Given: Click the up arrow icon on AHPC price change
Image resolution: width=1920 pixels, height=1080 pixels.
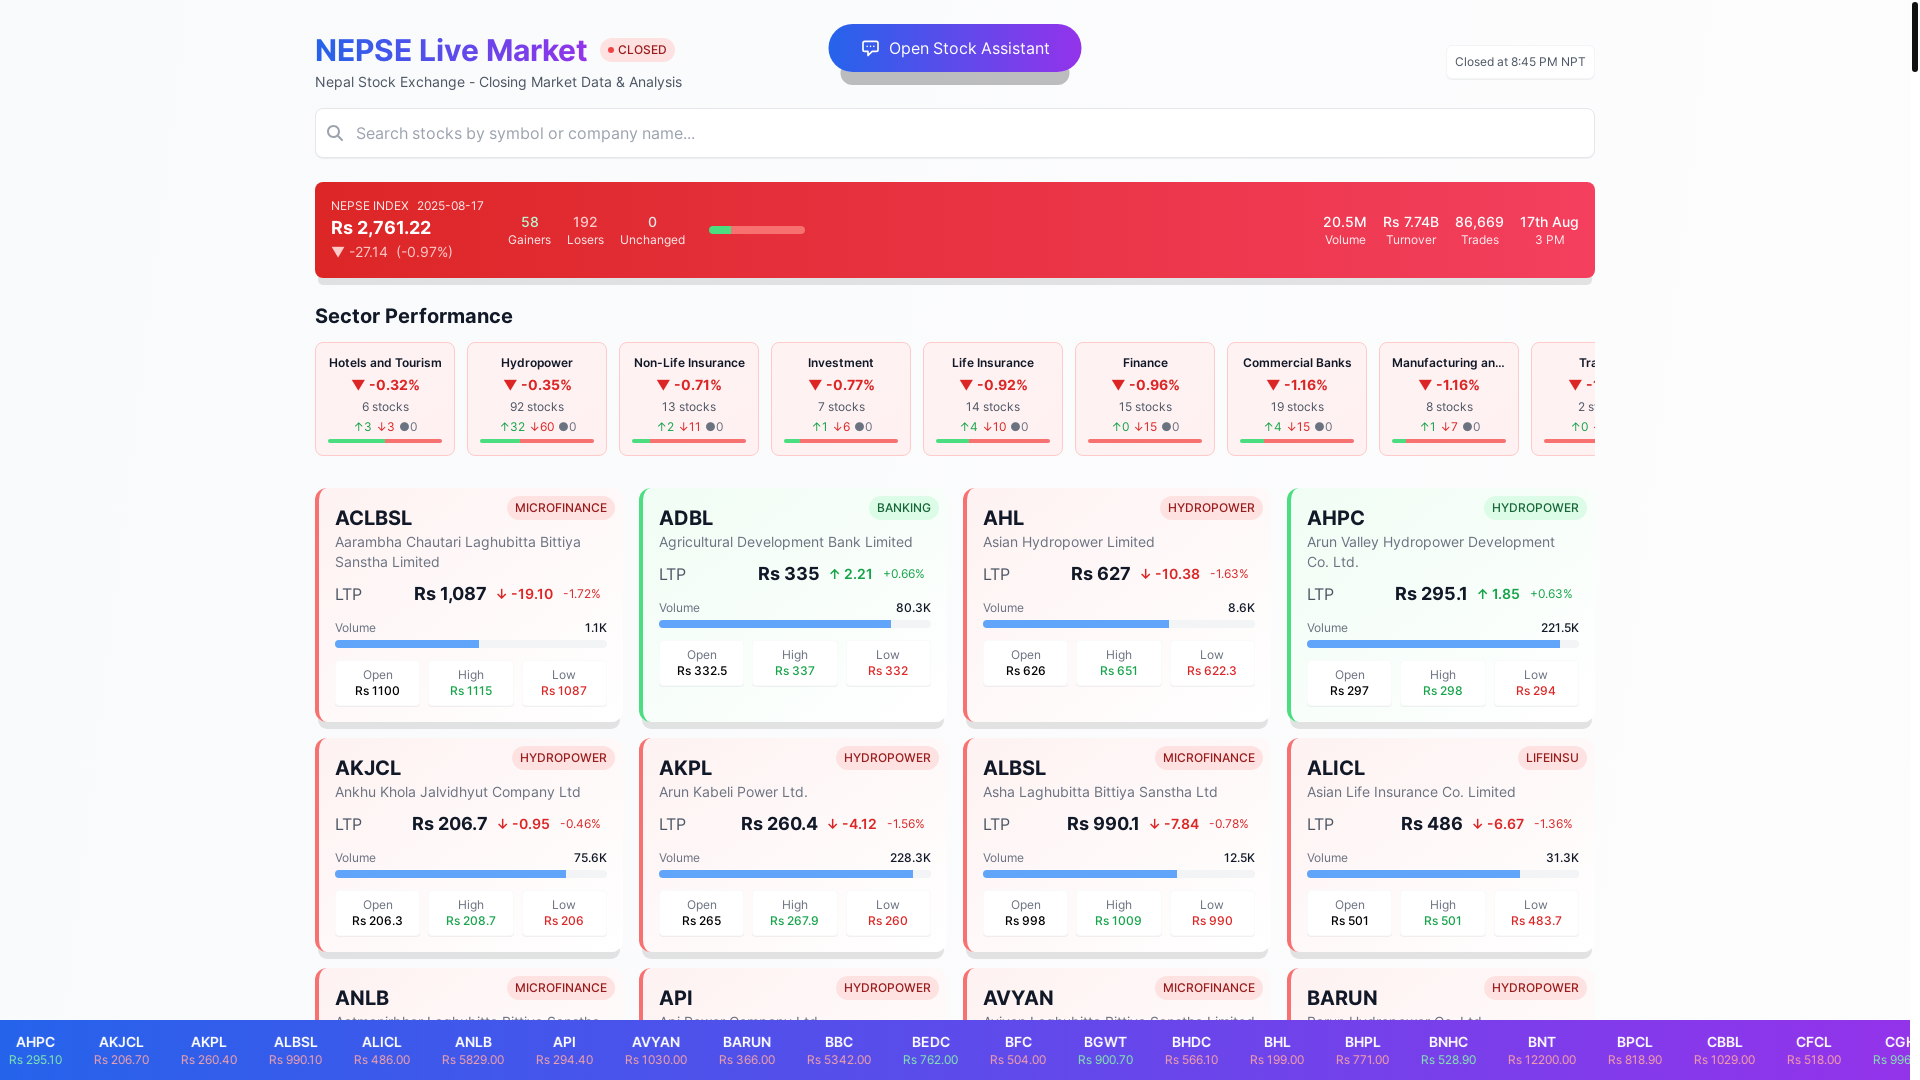Looking at the screenshot, I should (1482, 594).
